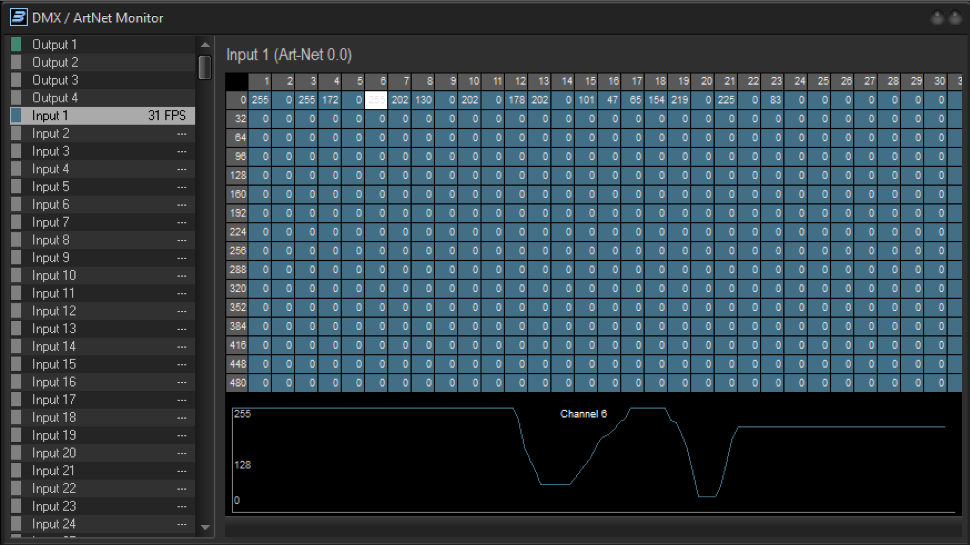Select Output 2 in the universe list
The height and width of the screenshot is (545, 970).
tap(103, 62)
